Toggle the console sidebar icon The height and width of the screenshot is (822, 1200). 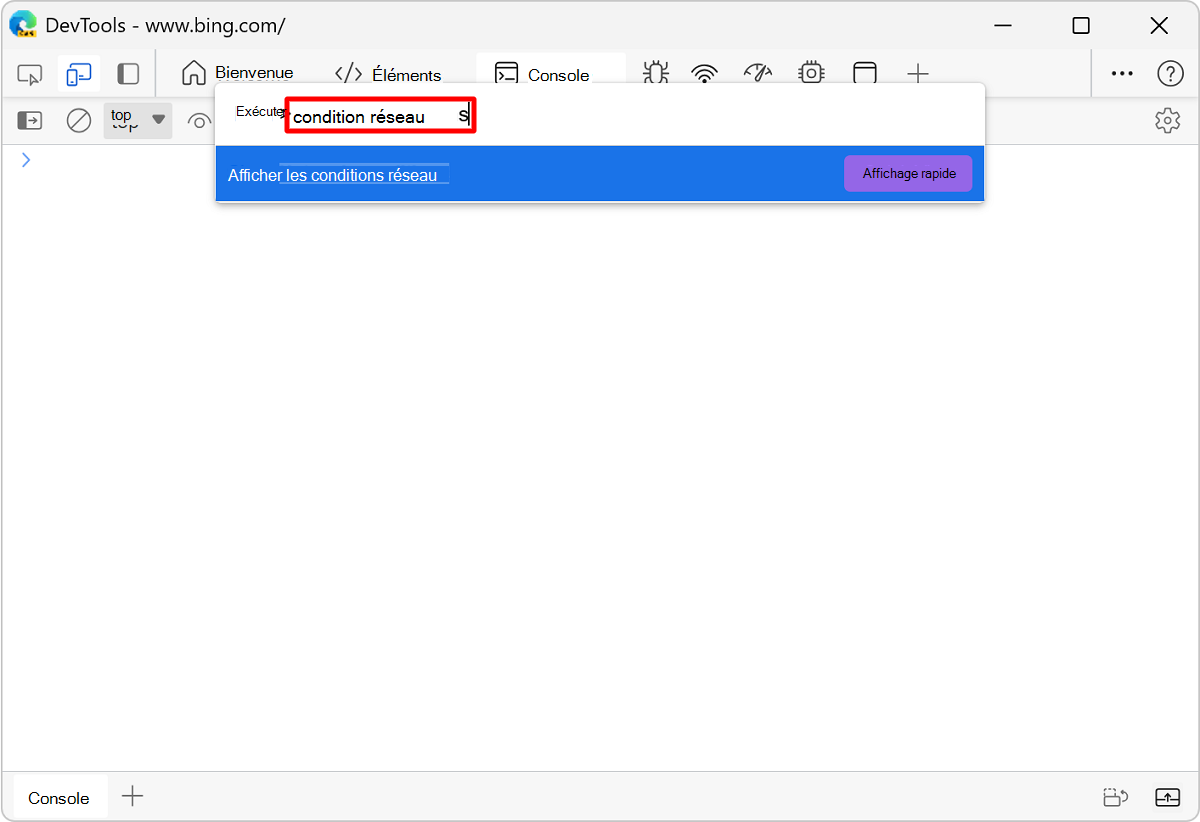[30, 121]
